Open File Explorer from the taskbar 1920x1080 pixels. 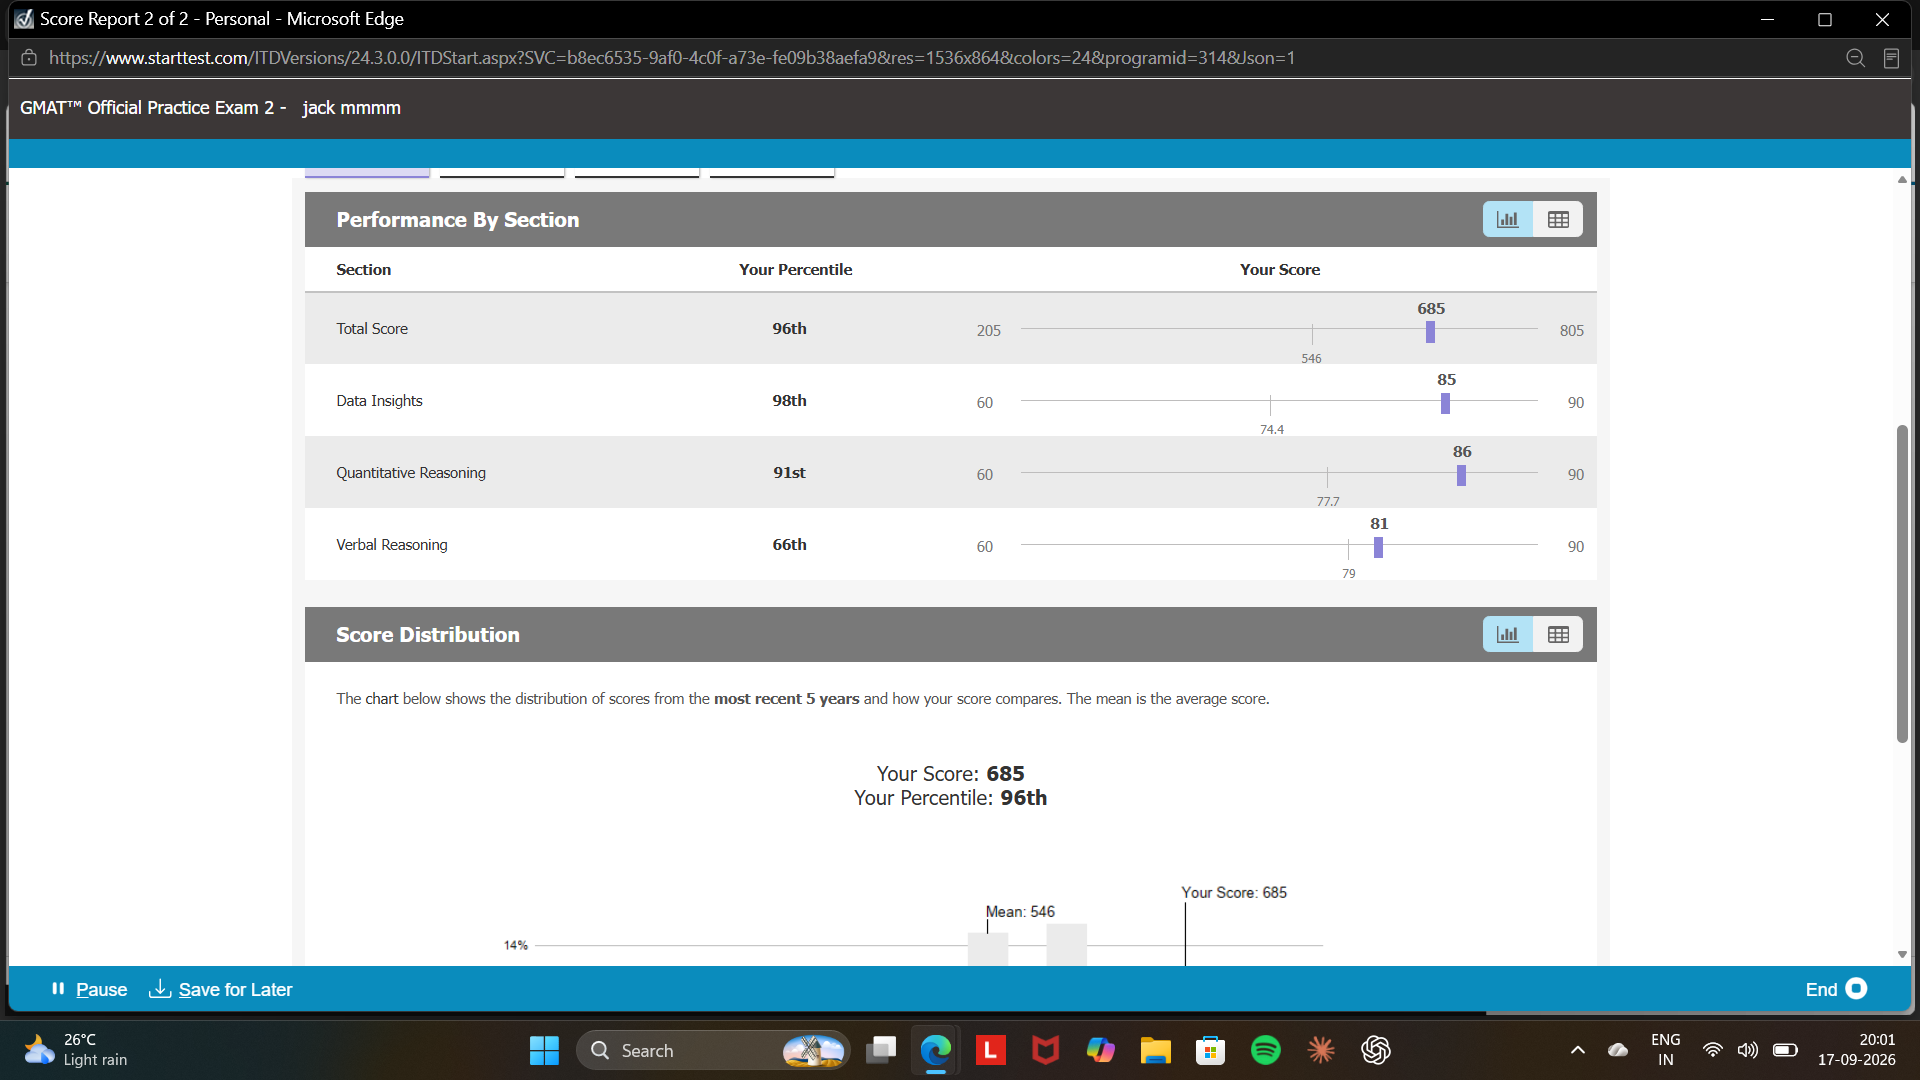click(1155, 1050)
